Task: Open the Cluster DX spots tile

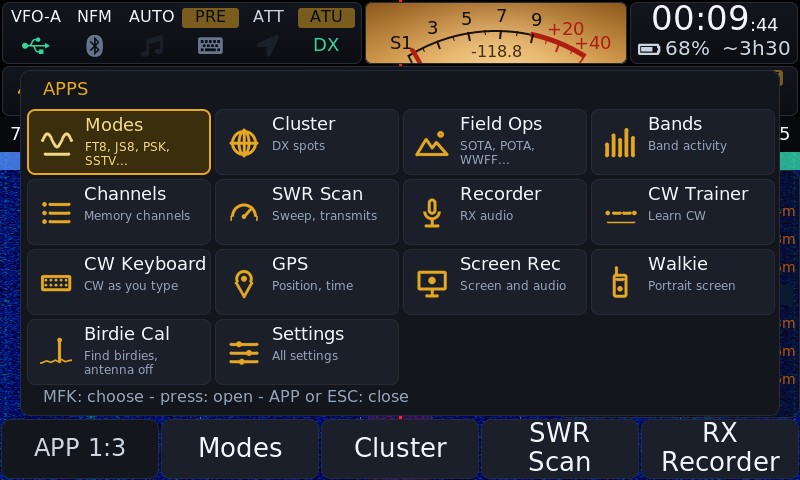Action: click(x=307, y=142)
